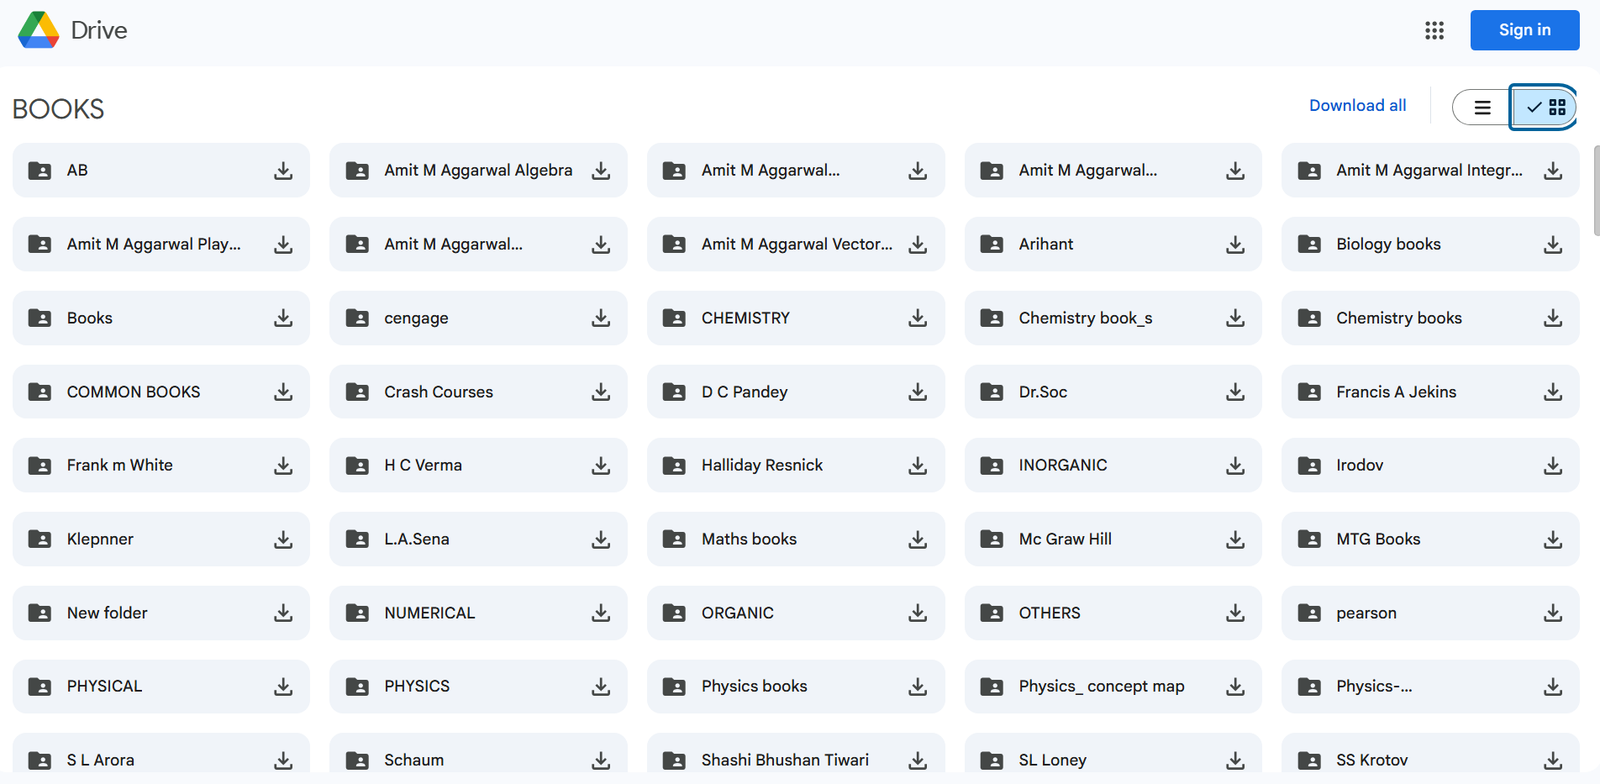Download the H C Verma folder
Viewport: 1600px width, 784px height.
click(600, 466)
